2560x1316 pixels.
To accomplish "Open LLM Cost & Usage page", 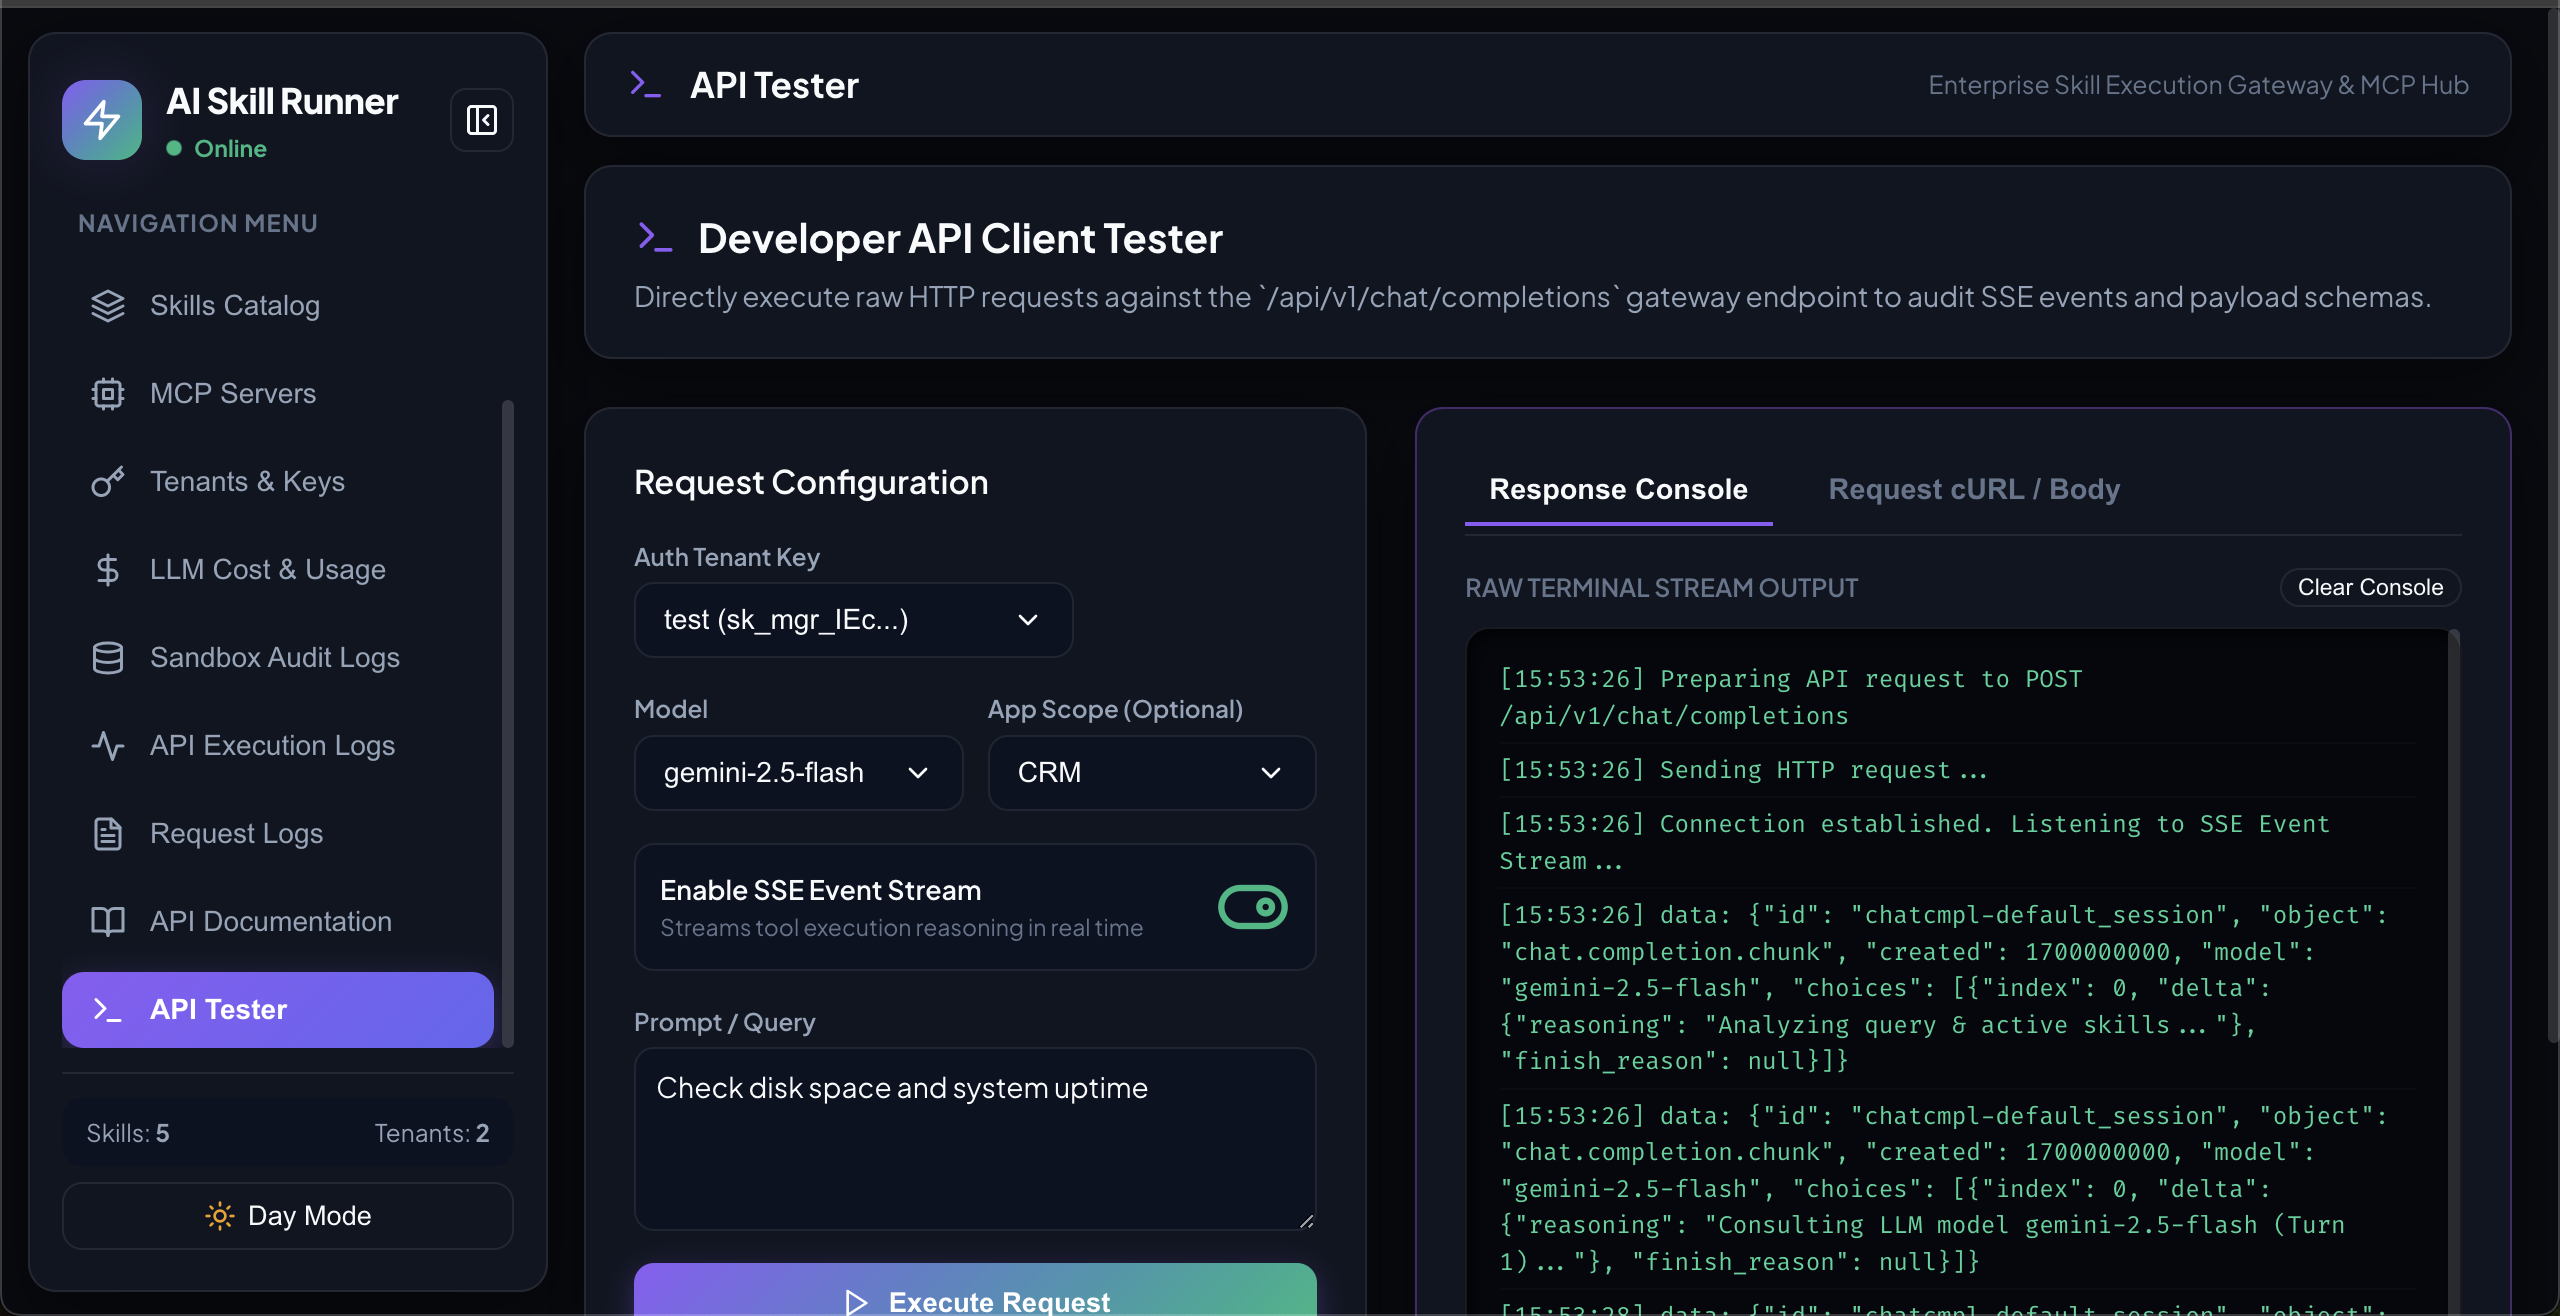I will (278, 570).
